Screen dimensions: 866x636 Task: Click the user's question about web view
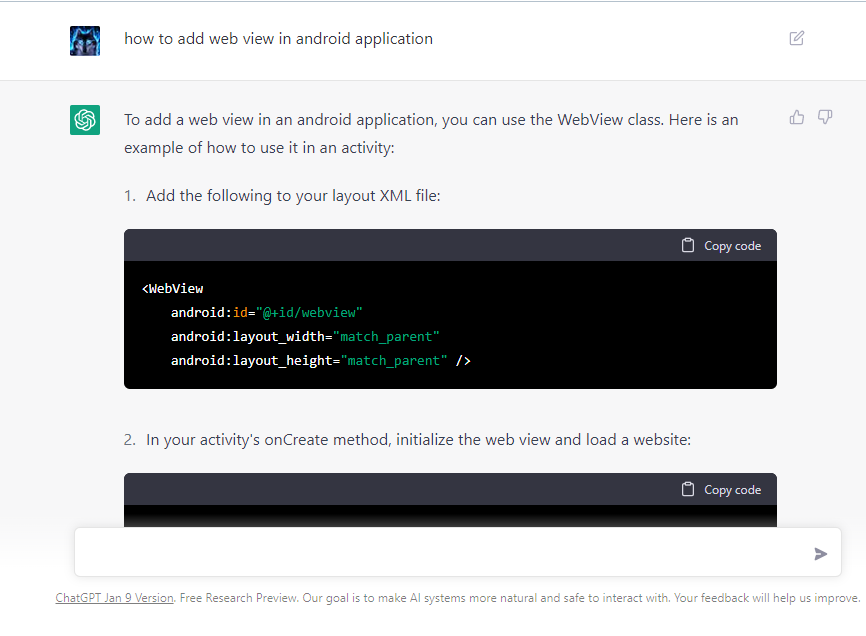click(278, 38)
